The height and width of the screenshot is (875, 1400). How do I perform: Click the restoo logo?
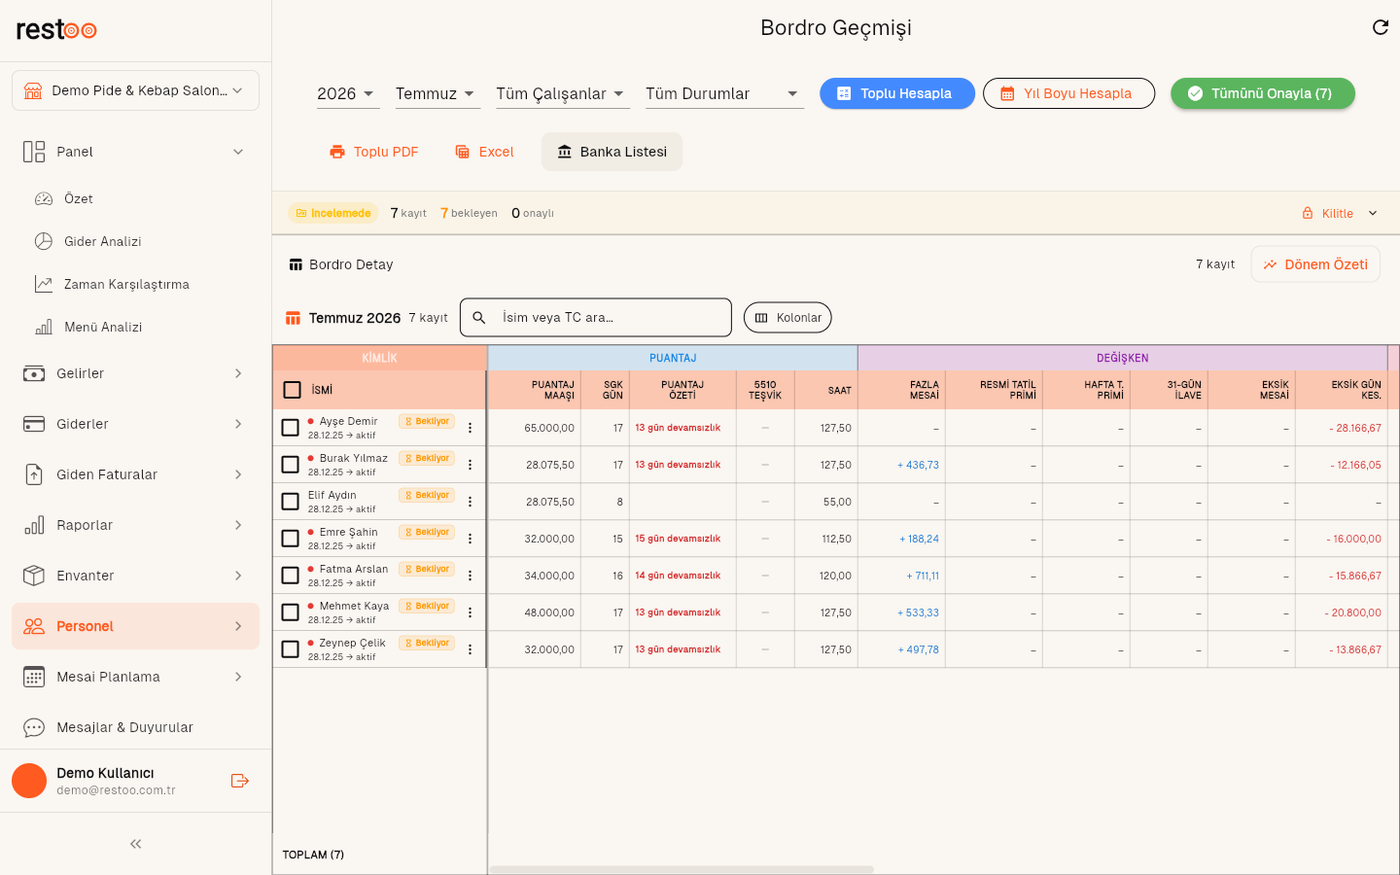[56, 30]
